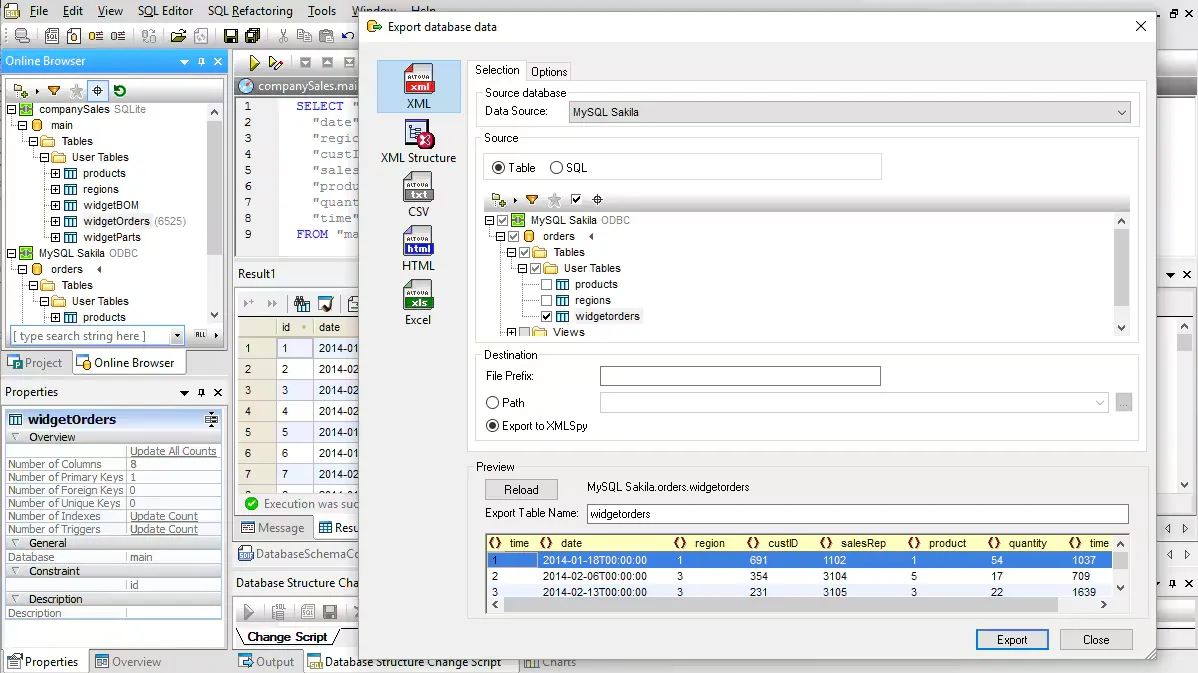Open the SQL Editor menu

coord(165,11)
